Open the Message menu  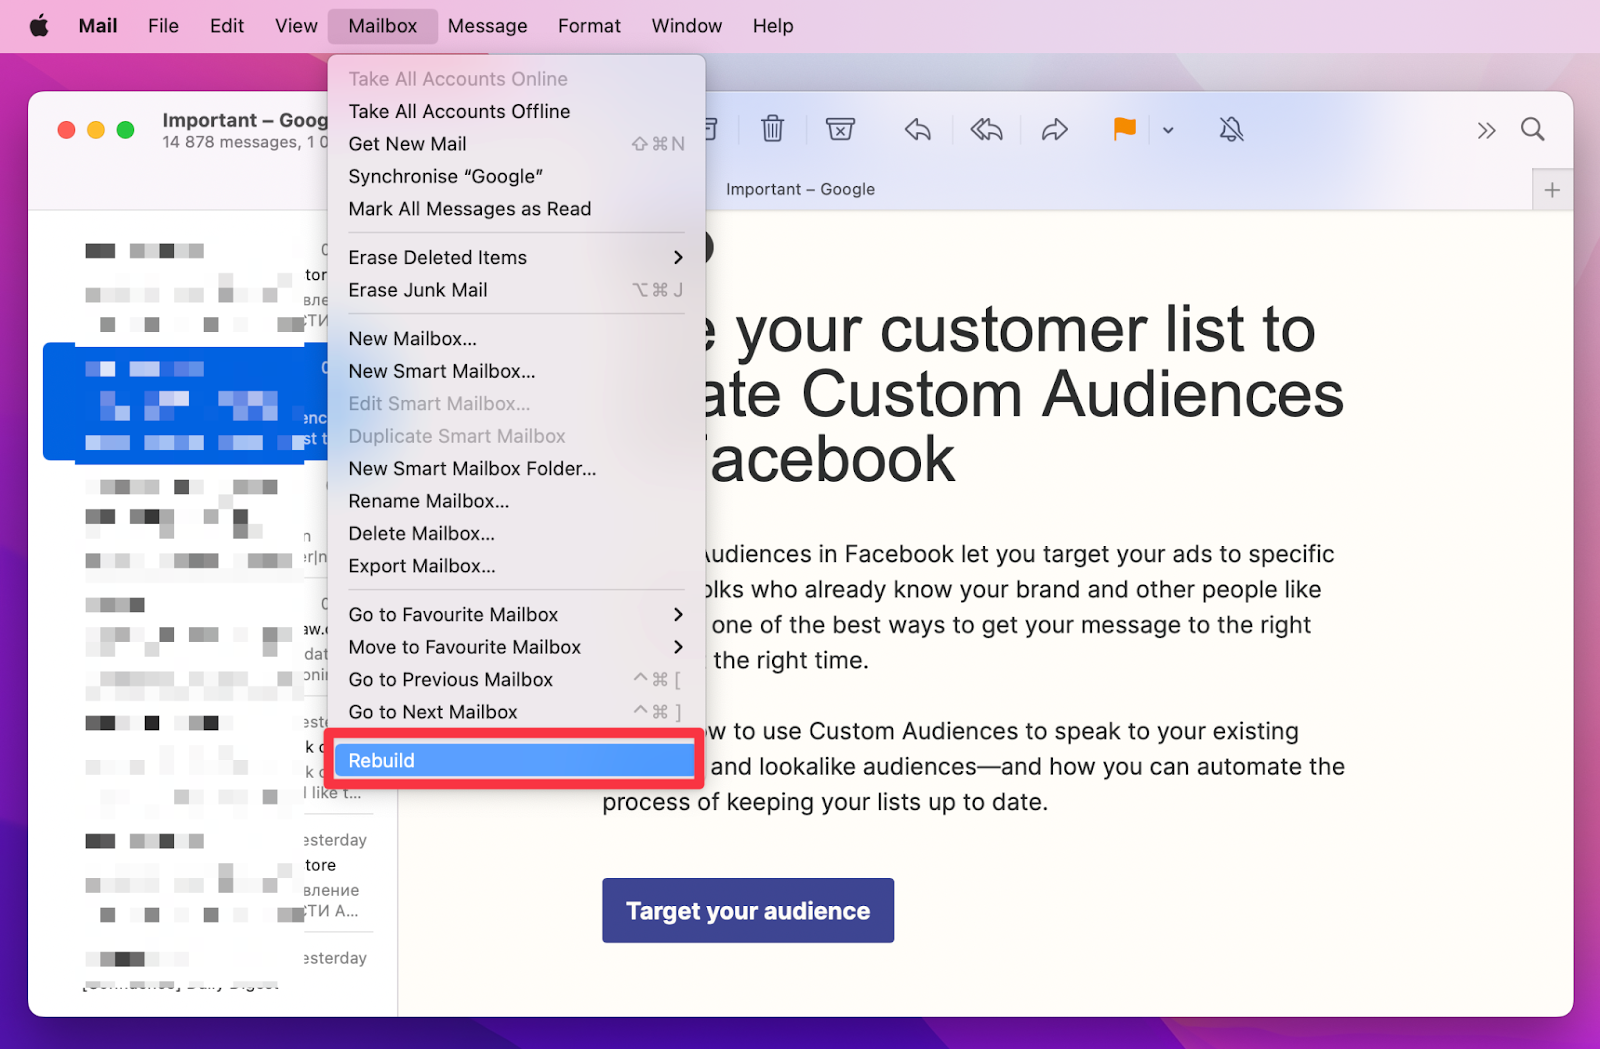pos(487,26)
